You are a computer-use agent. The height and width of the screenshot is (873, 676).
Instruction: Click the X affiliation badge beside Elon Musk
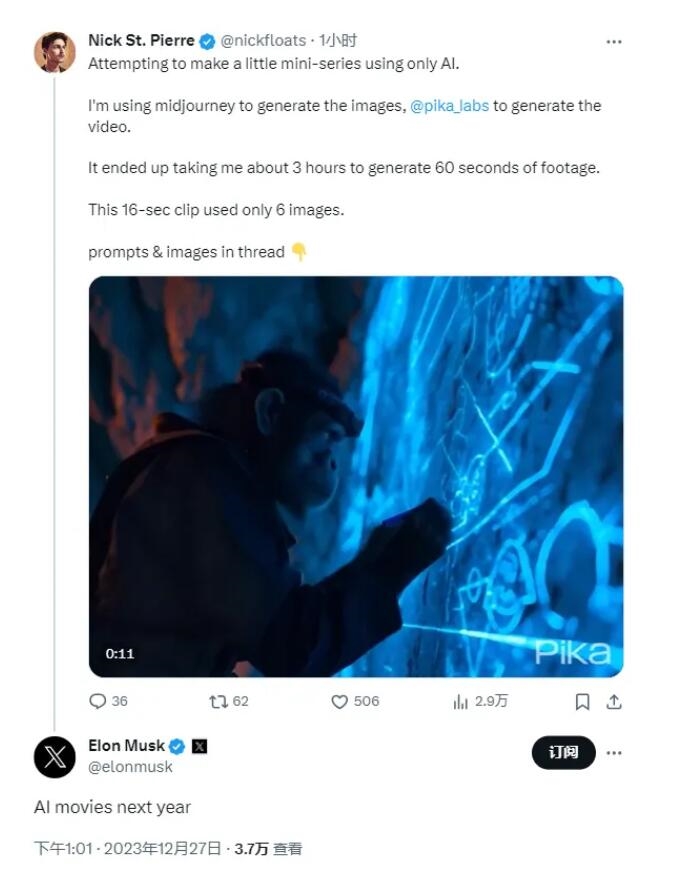click(199, 746)
